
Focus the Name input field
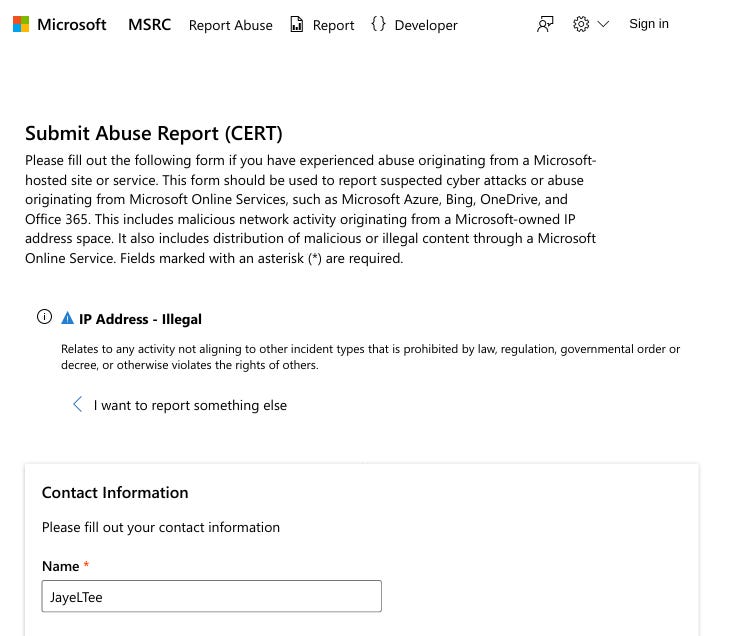coord(211,596)
